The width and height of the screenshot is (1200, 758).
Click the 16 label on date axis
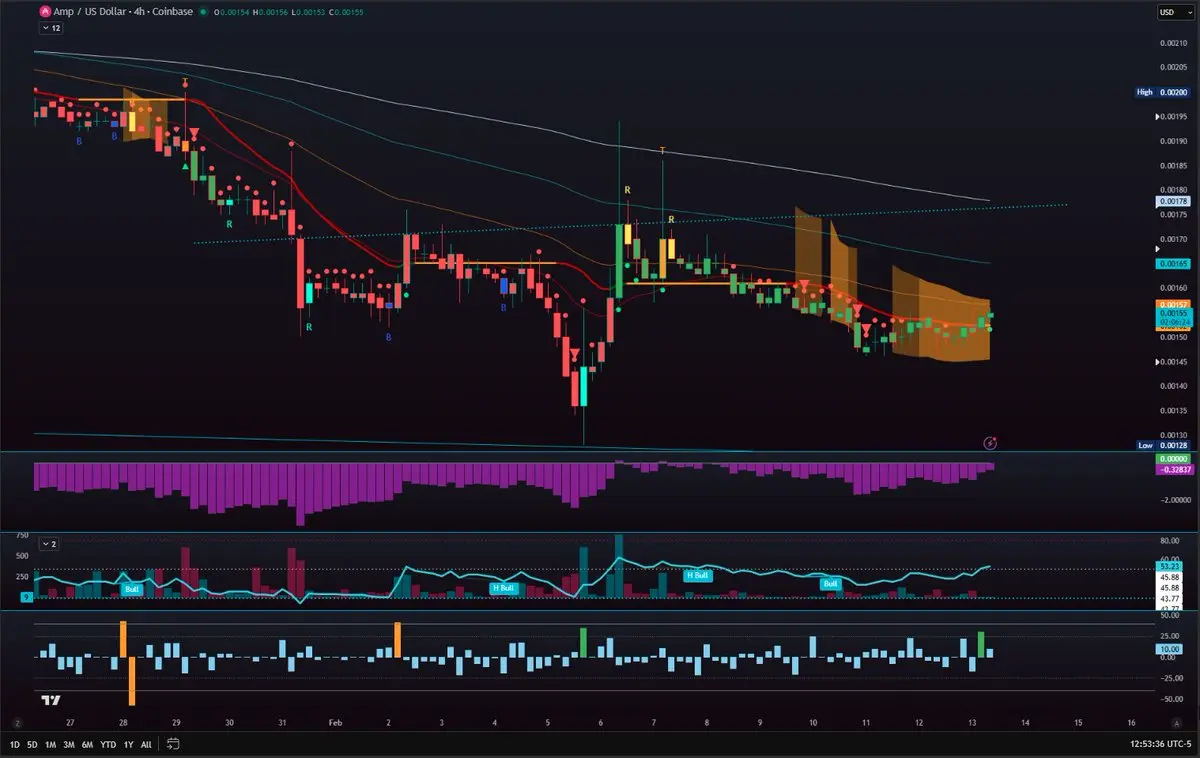1131,722
